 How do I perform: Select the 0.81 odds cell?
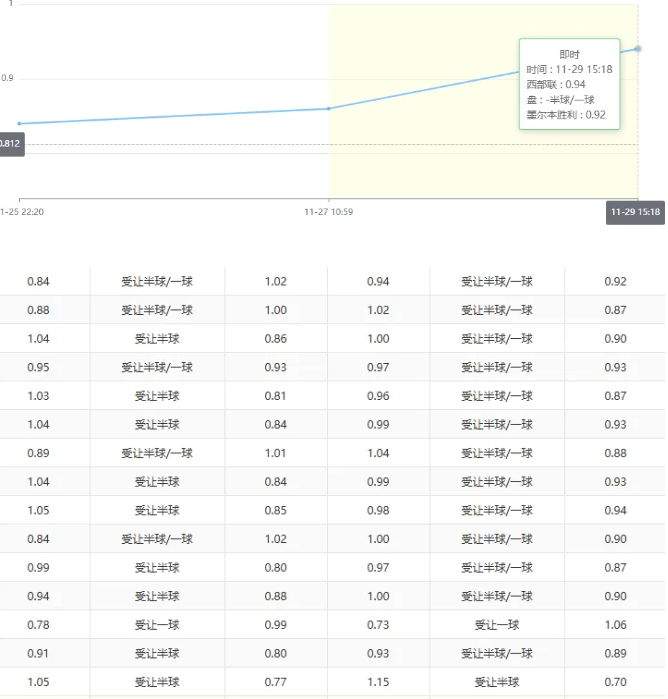[276, 396]
